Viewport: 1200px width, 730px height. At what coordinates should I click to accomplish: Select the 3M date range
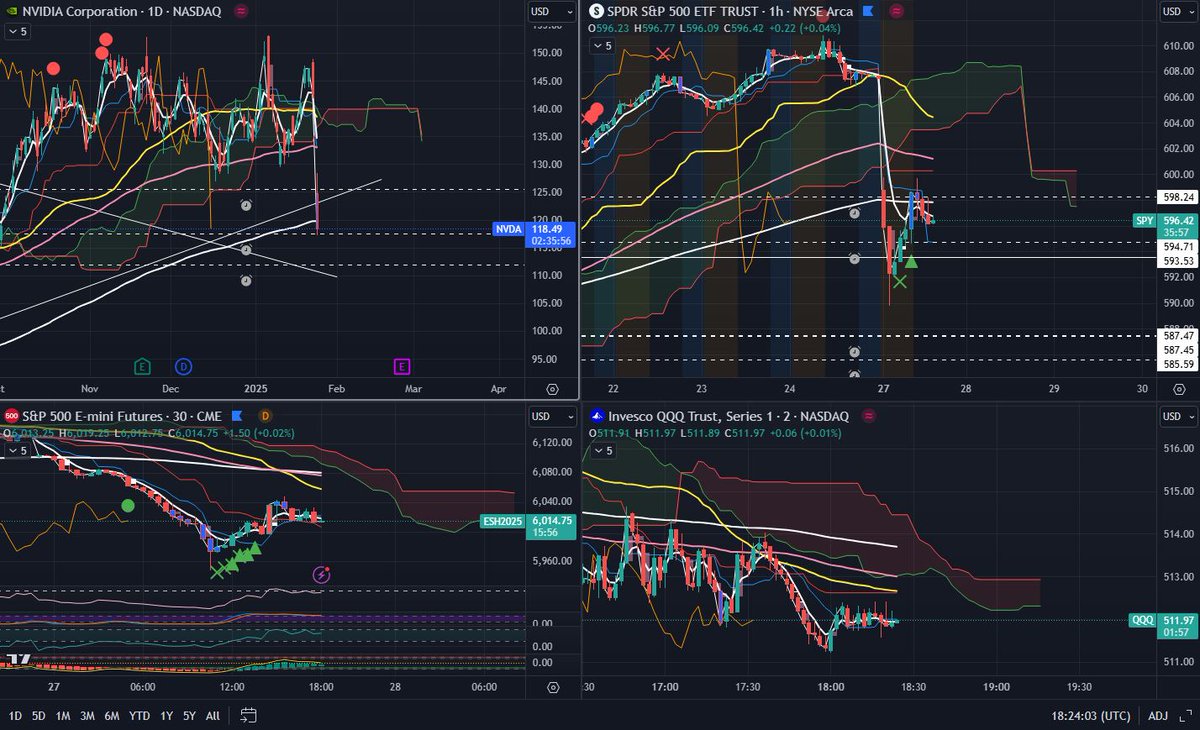pyautogui.click(x=88, y=715)
